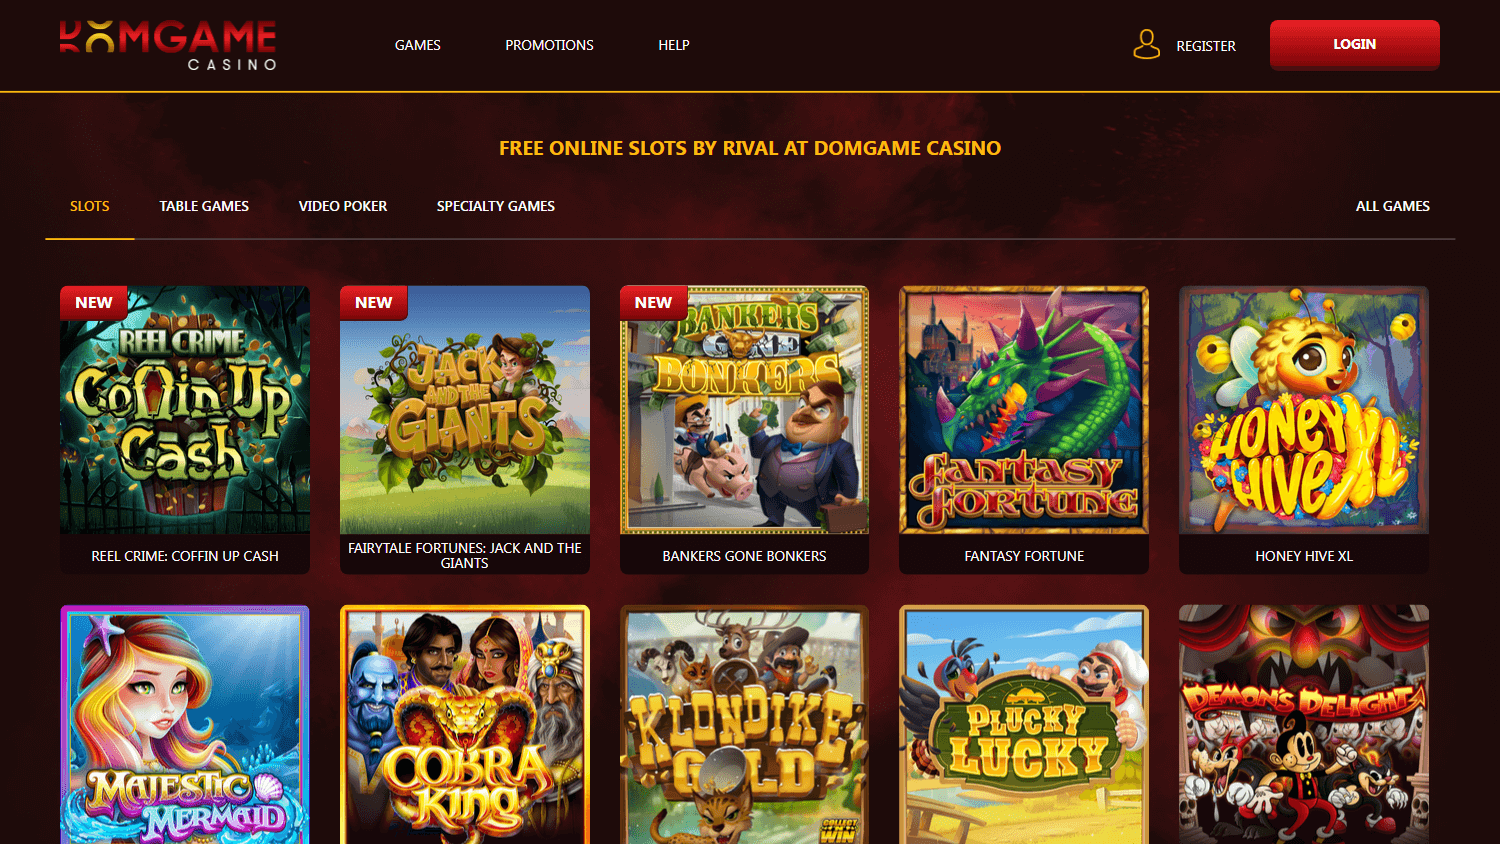Open the Reel Crime: Coffin Up Cash game
This screenshot has width=1500, height=844.
point(185,410)
